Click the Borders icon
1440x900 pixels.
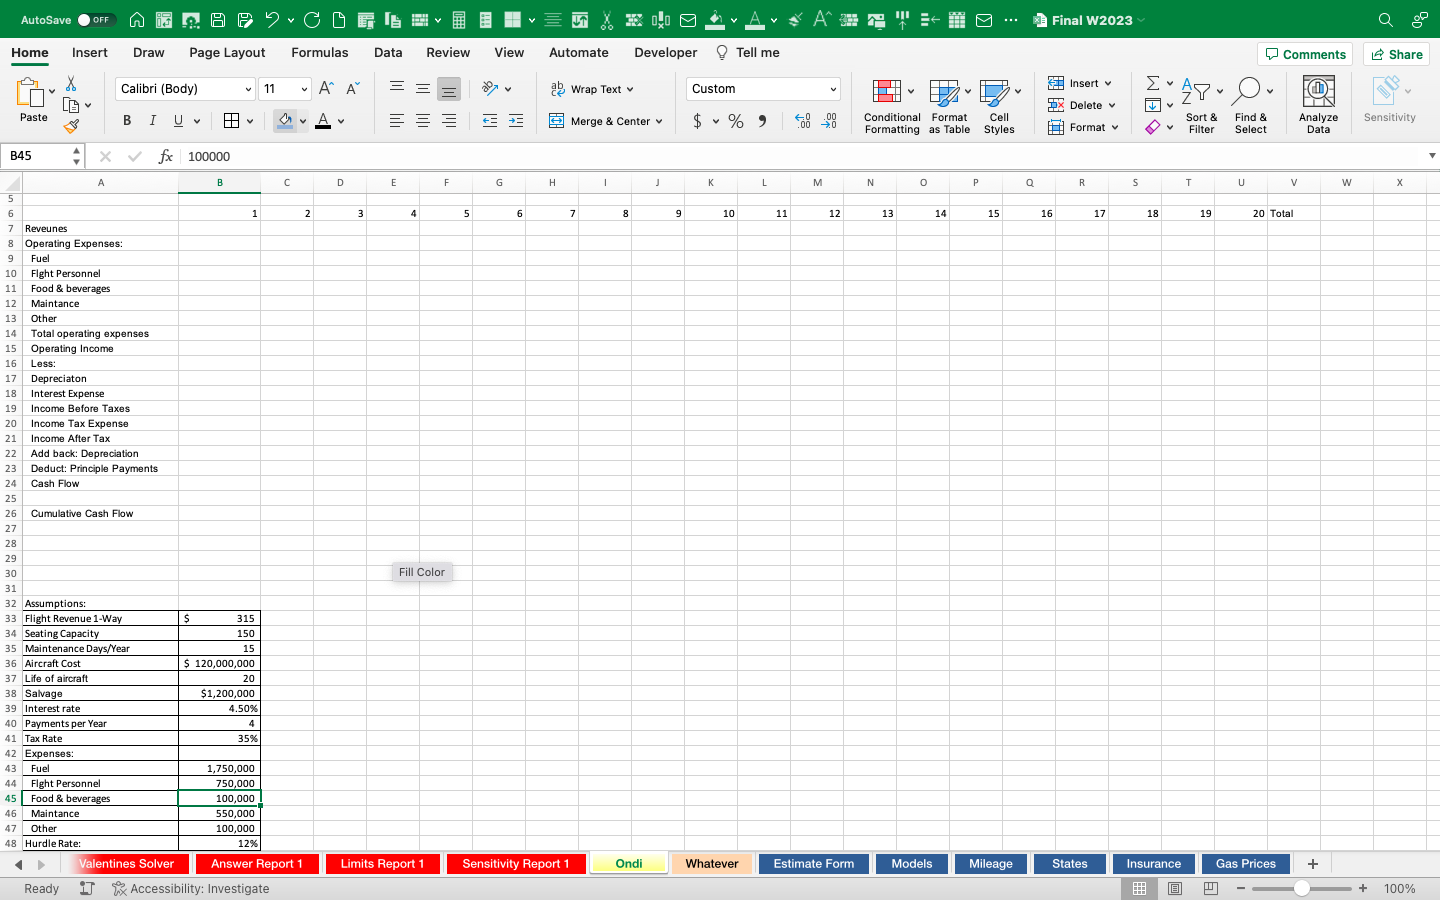[x=231, y=121]
